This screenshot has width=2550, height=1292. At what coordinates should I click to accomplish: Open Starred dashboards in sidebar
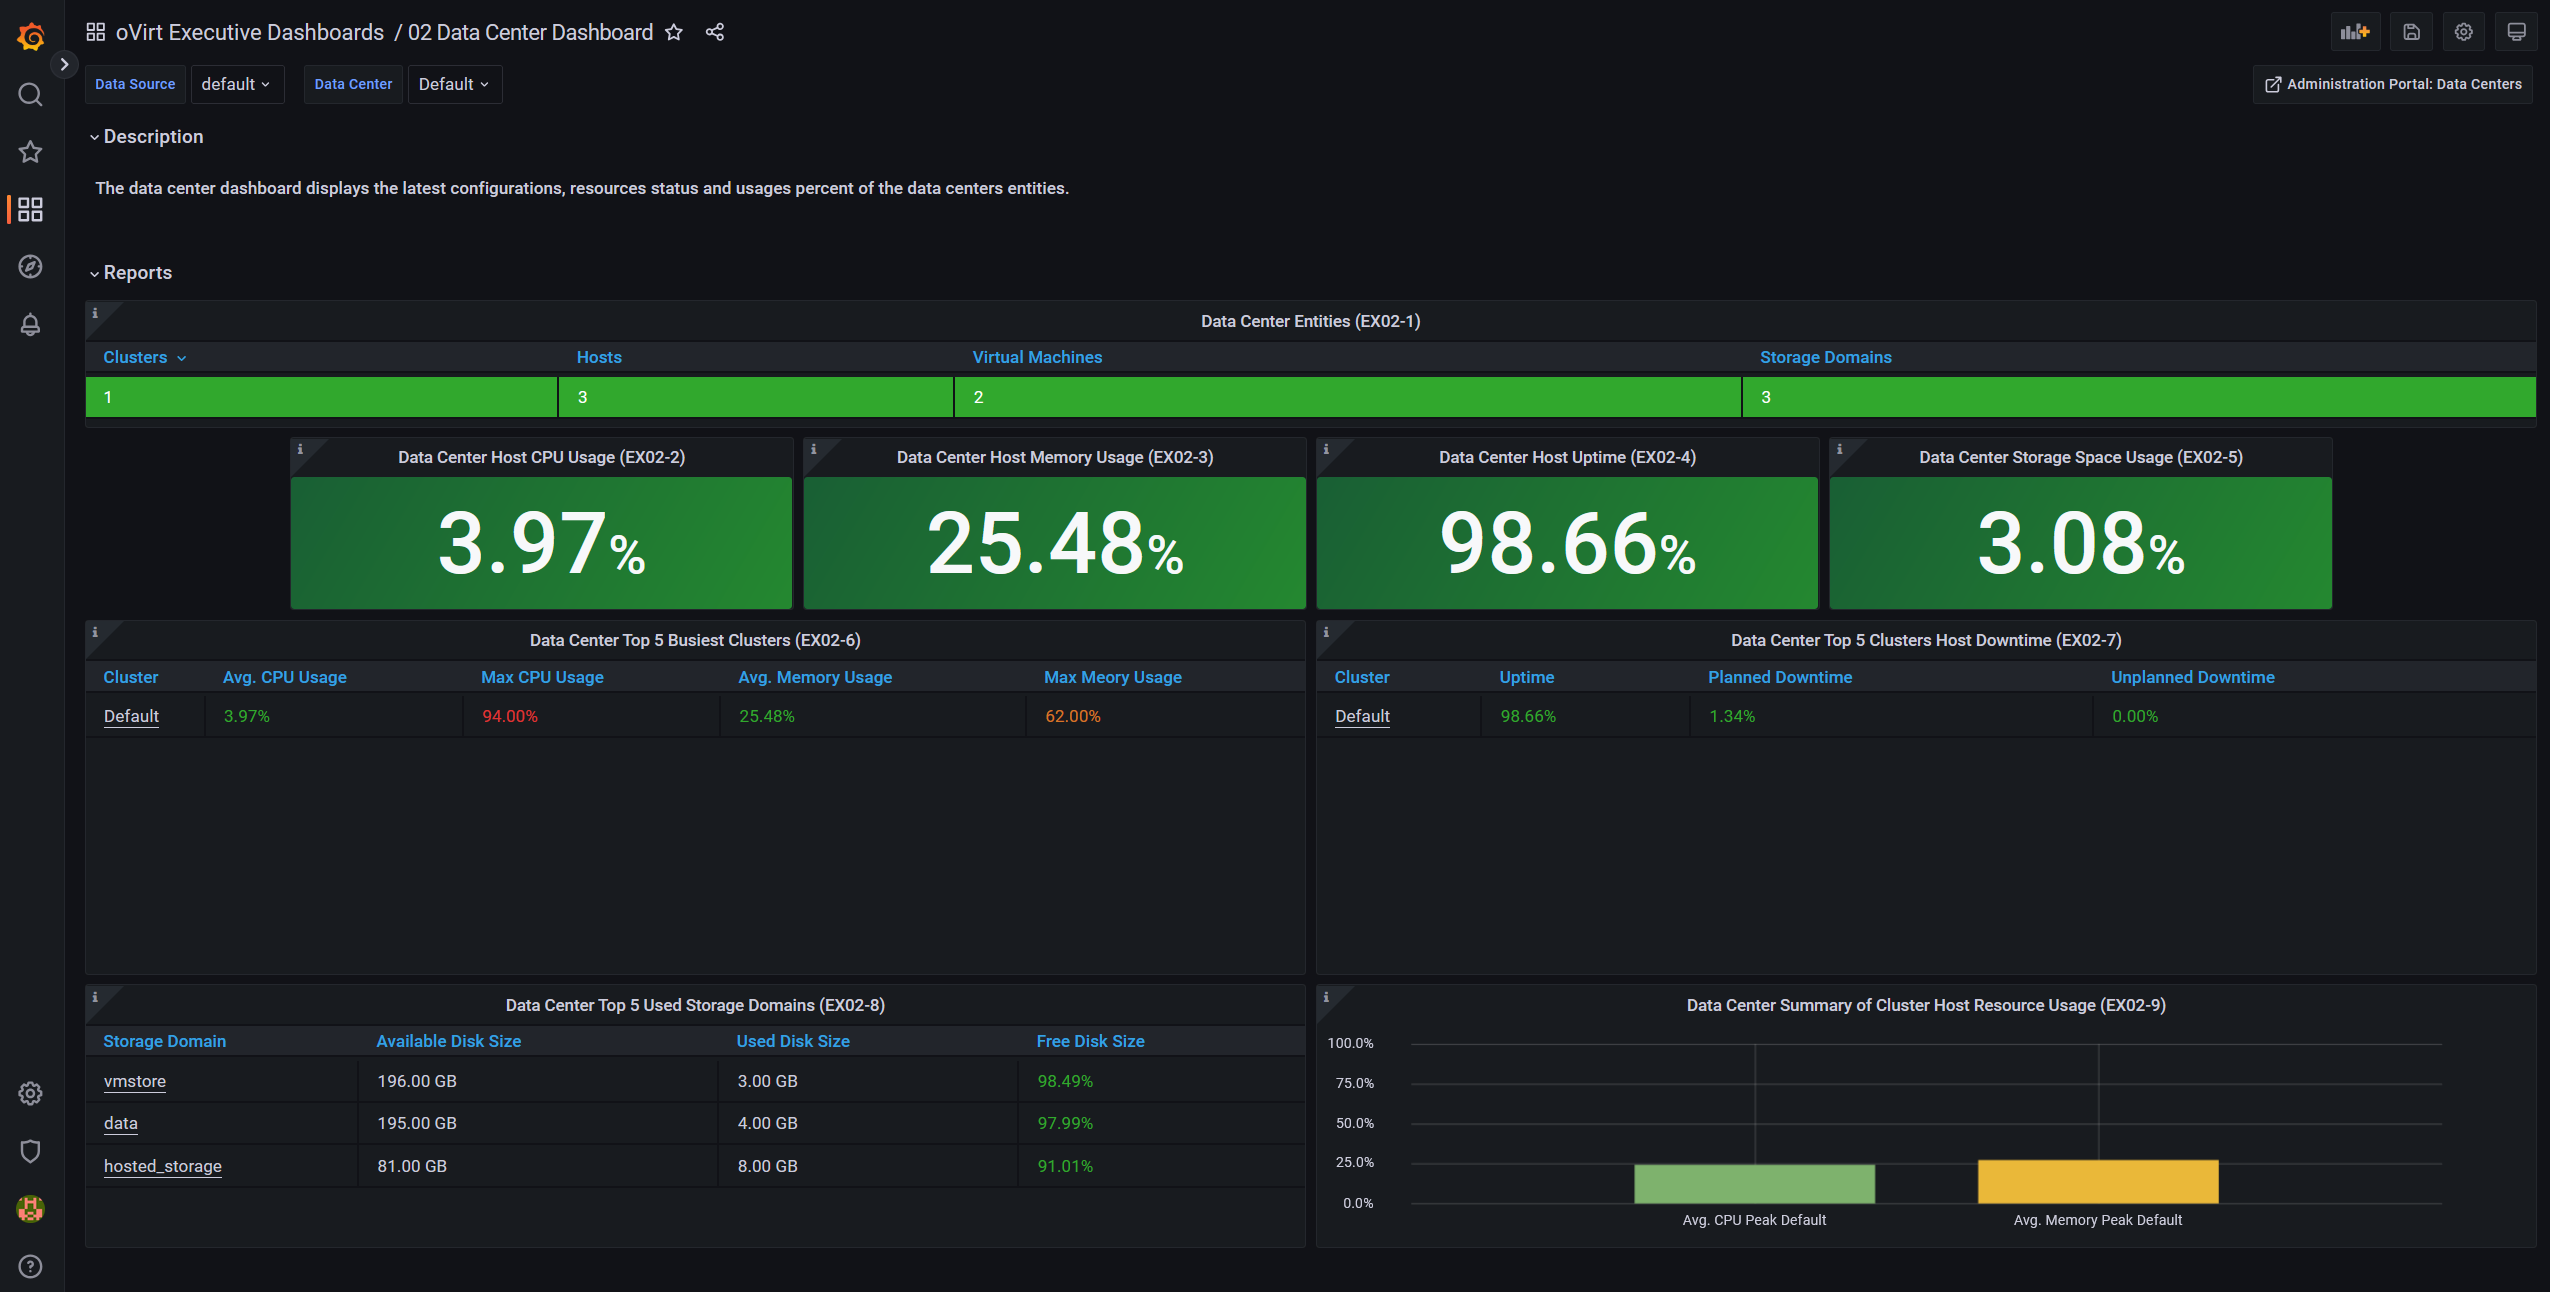click(x=31, y=152)
